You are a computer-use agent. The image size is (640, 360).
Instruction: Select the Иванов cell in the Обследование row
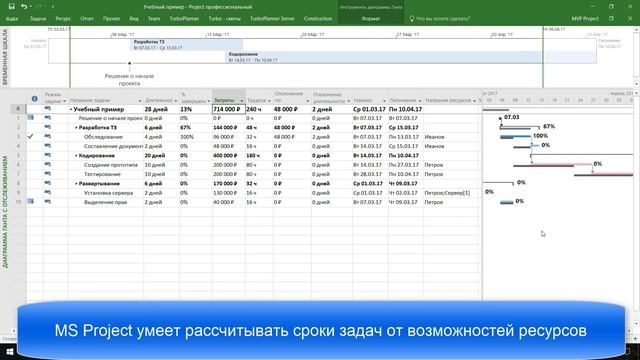452,137
